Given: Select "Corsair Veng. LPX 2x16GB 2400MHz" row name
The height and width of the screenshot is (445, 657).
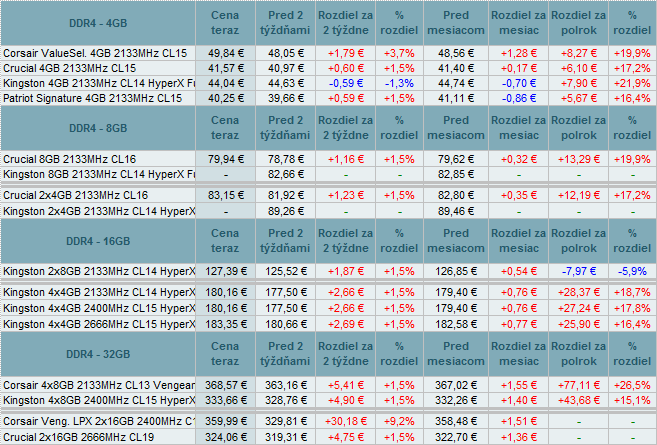Looking at the screenshot, I should point(99,421).
